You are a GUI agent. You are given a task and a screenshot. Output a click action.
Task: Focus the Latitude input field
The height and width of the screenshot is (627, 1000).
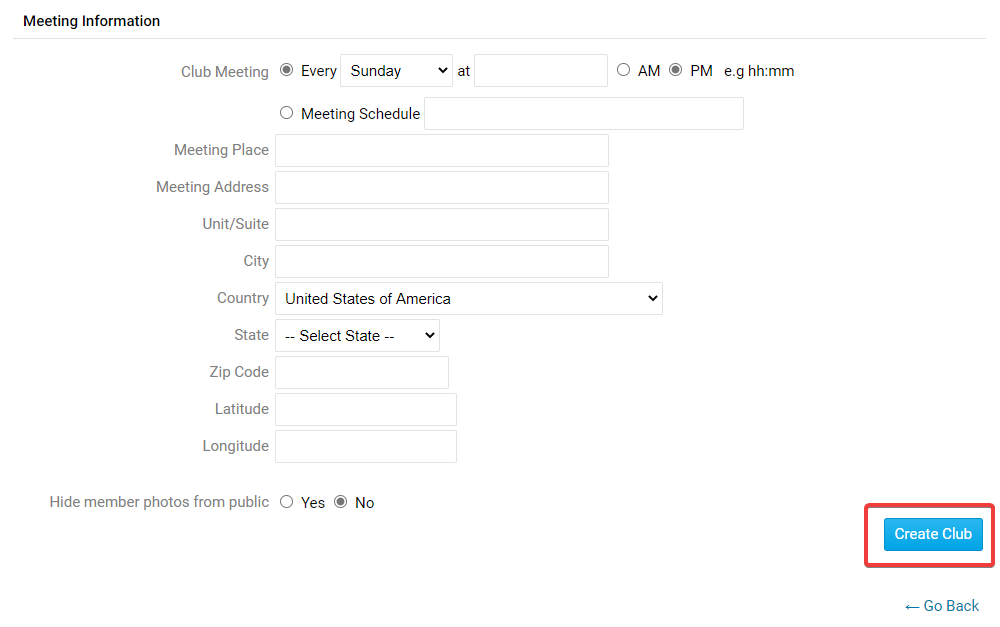pyautogui.click(x=366, y=409)
